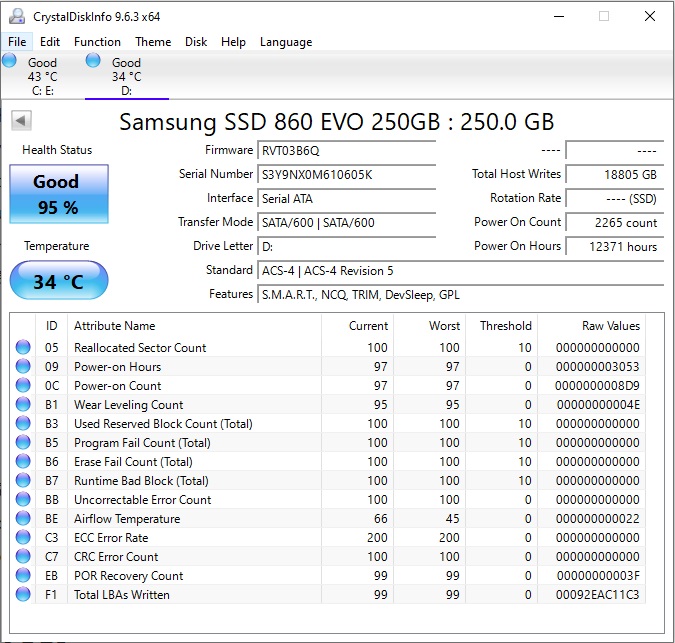Viewport: 675px width, 643px height.
Task: Click the Interface field Serial ATA
Action: [347, 199]
